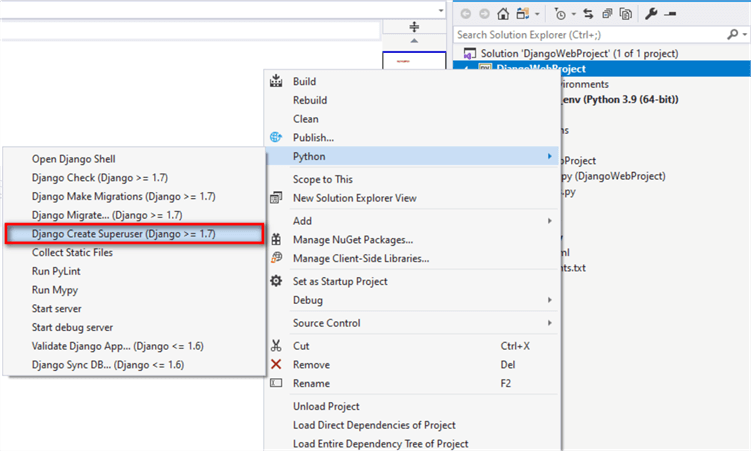Click the Home icon in Solution Explorer toolbar
Screen dimensions: 751x451
pyautogui.click(x=503, y=14)
